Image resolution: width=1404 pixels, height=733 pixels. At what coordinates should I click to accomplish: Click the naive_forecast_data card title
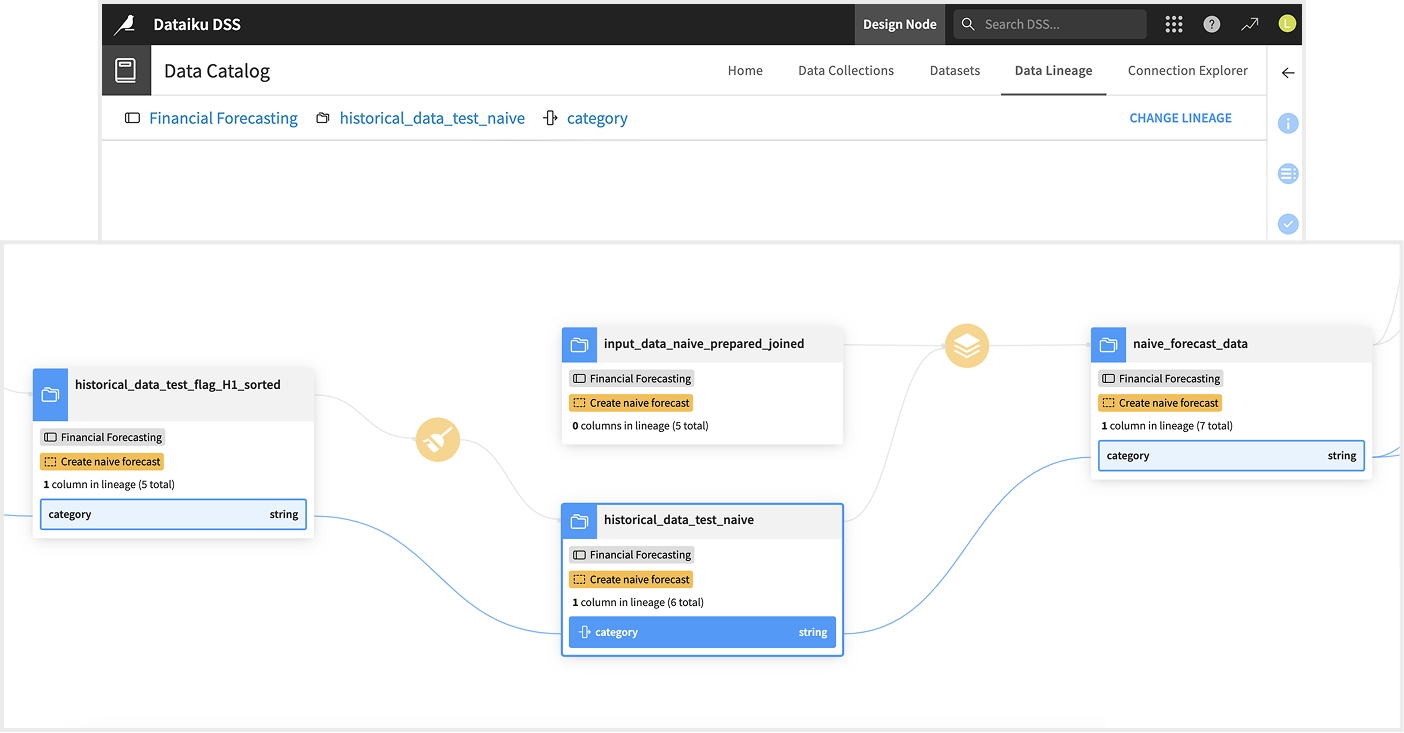click(1190, 344)
